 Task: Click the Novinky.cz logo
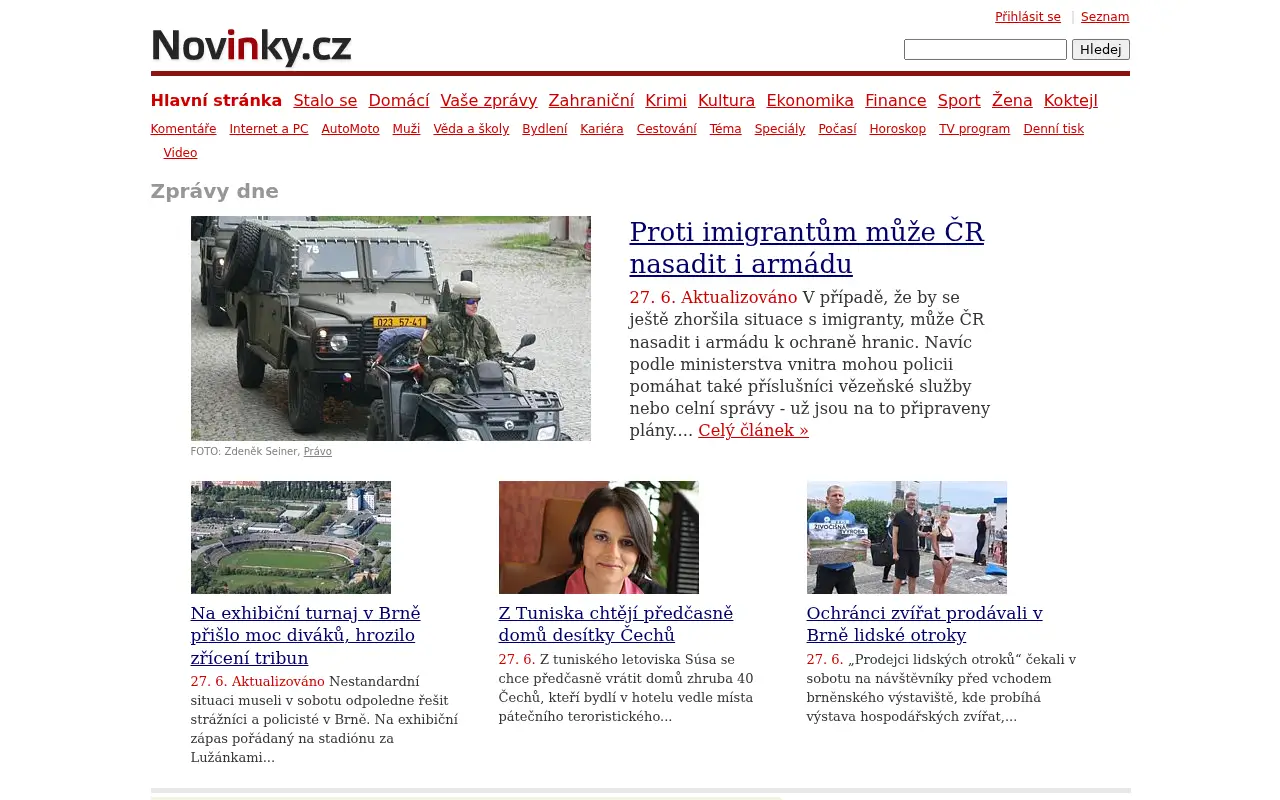point(251,47)
